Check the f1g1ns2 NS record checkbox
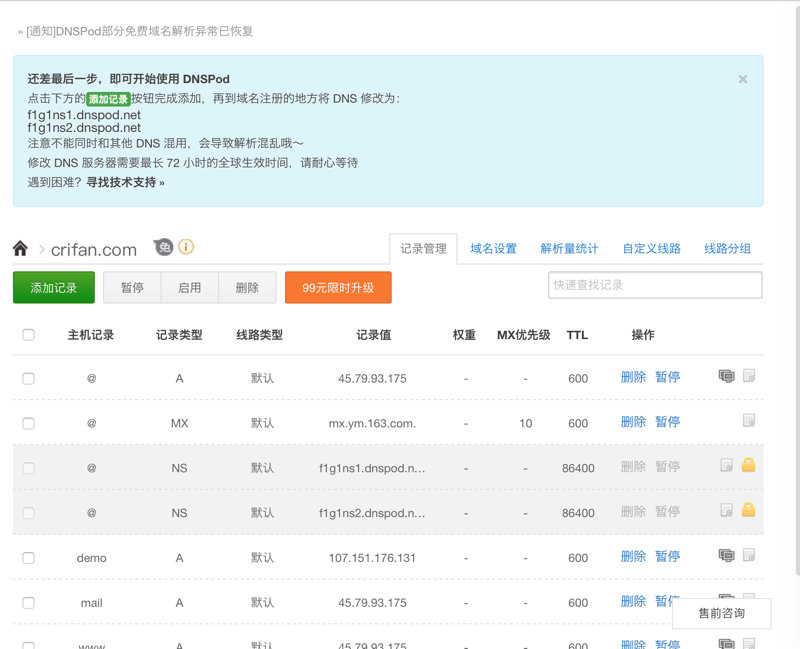 point(29,513)
